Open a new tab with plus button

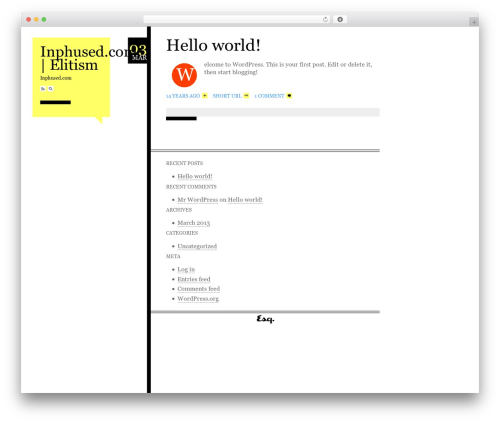coord(474,22)
